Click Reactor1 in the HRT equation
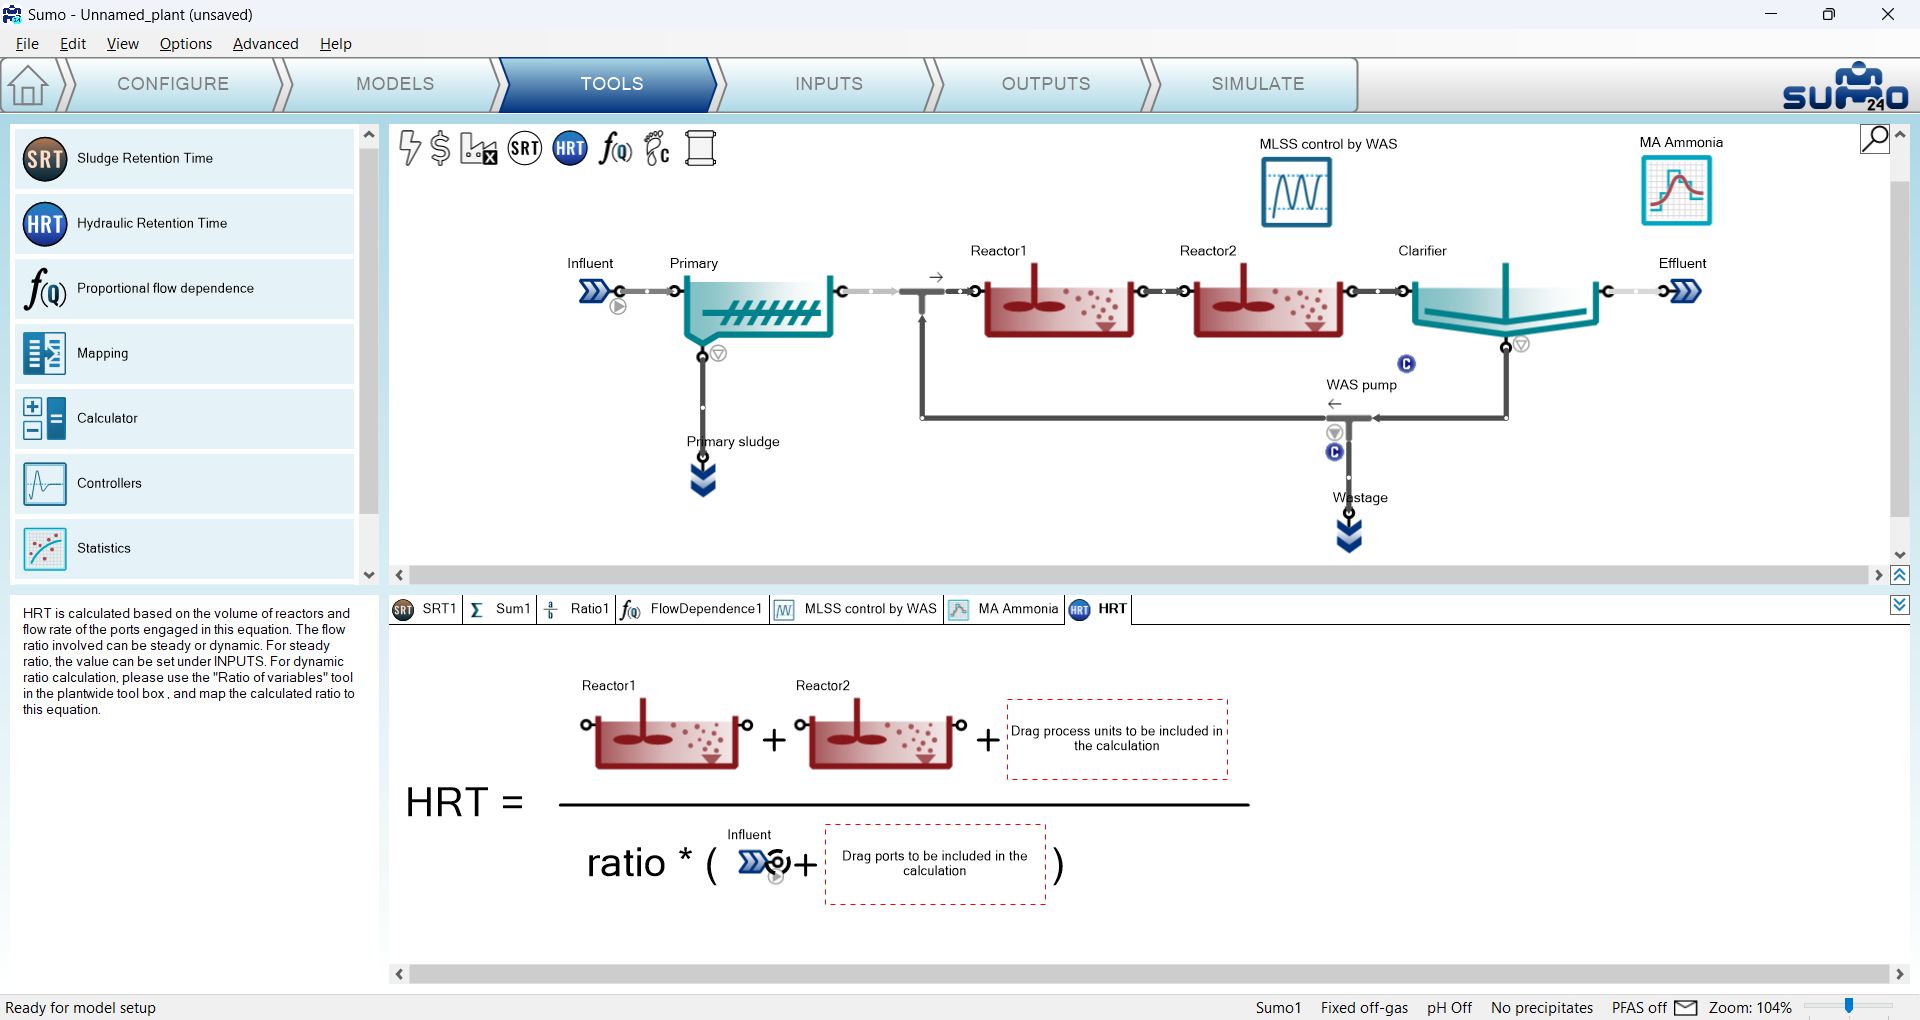The width and height of the screenshot is (1920, 1020). [666, 736]
